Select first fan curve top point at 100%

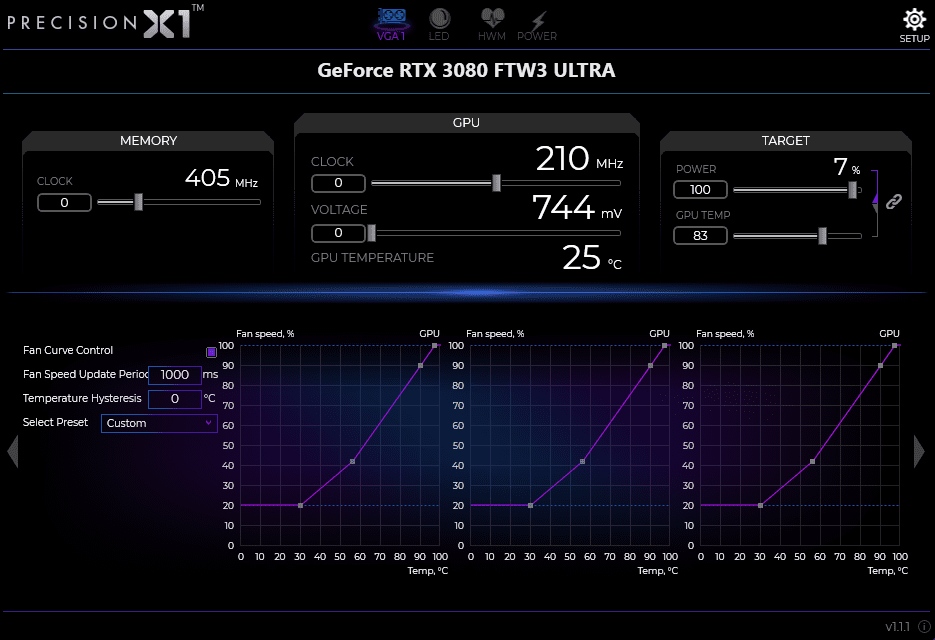click(435, 345)
